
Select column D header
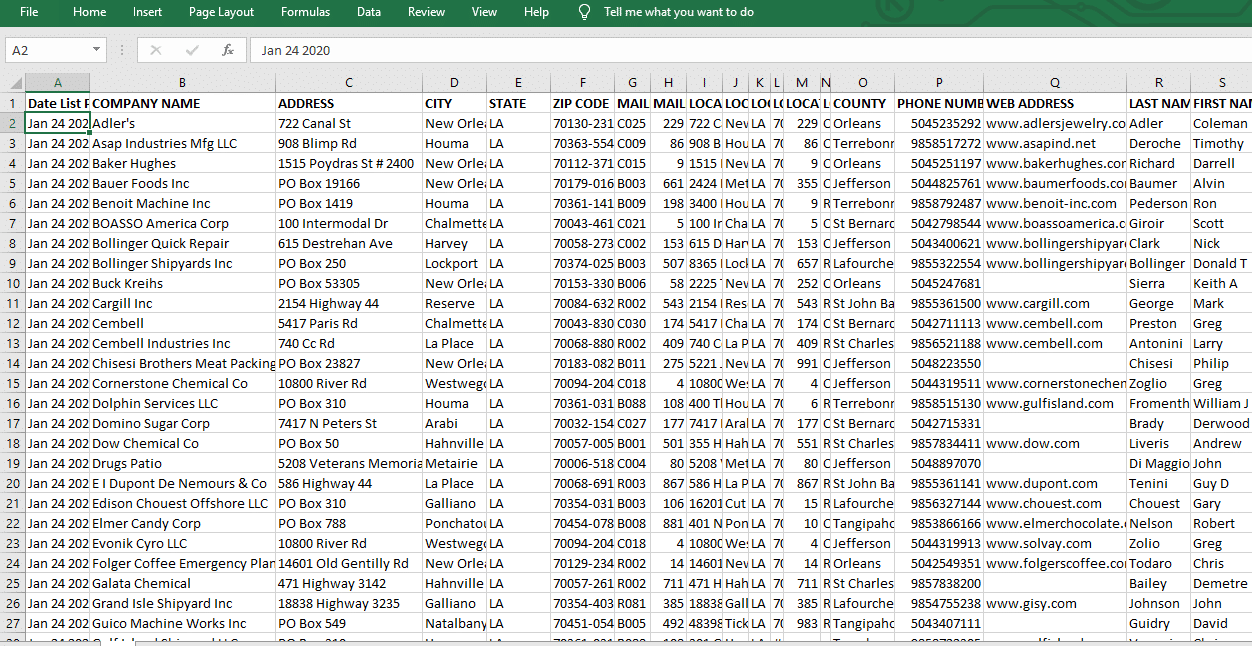(x=454, y=83)
